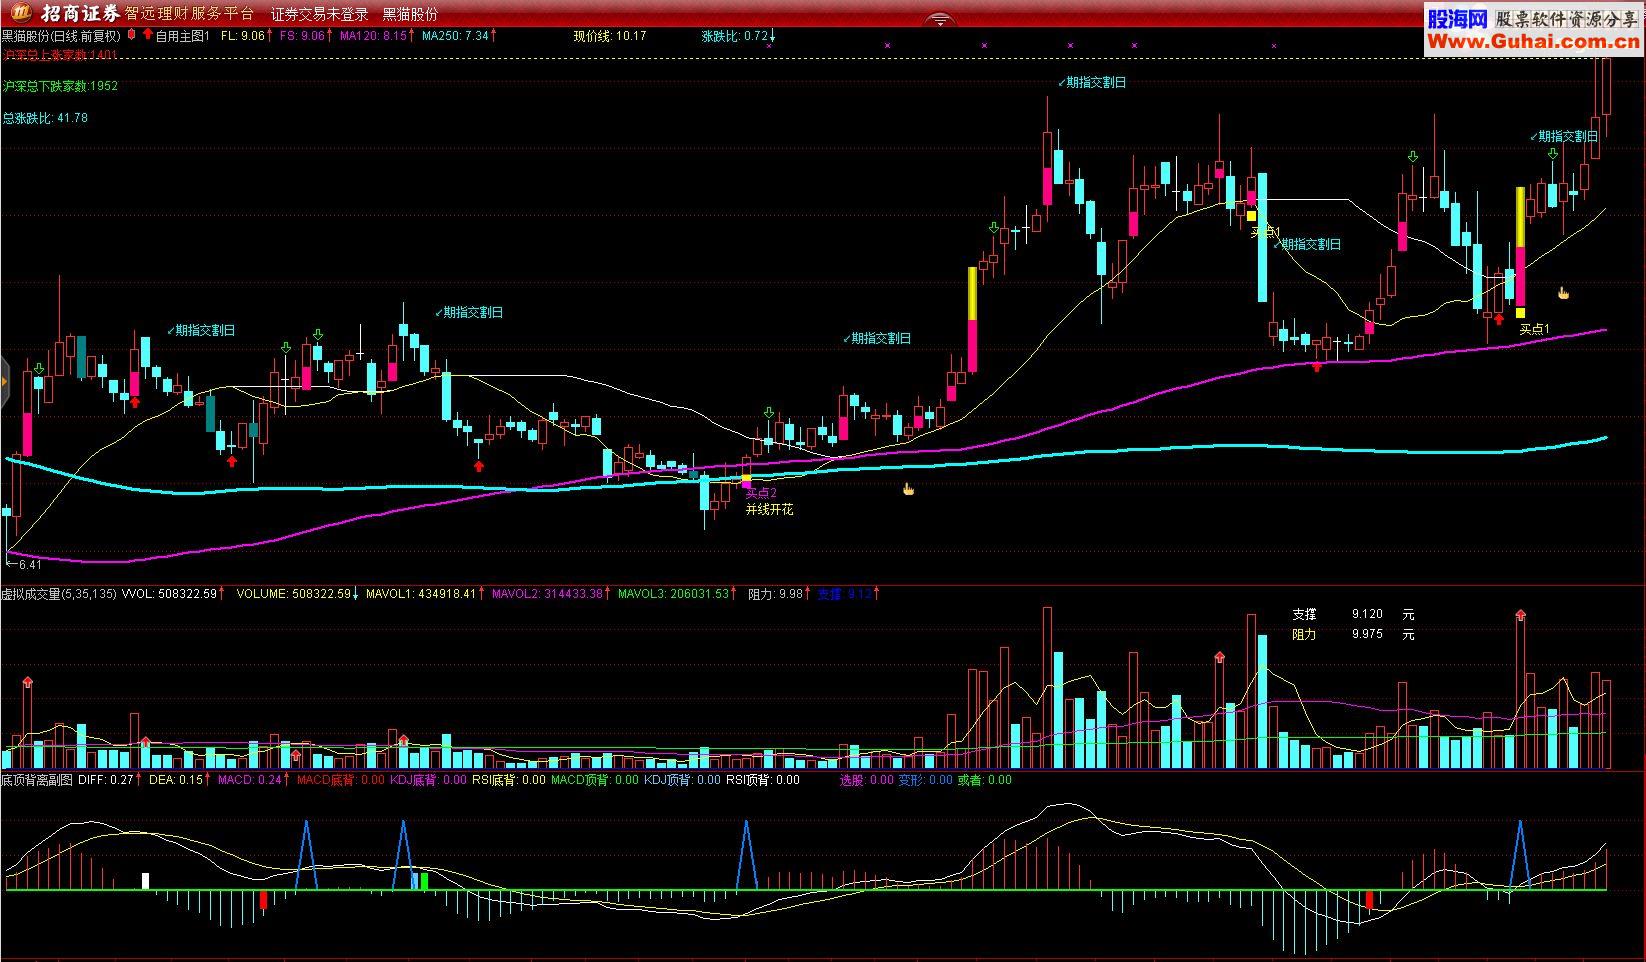
Task: Expand the top dropdown handle in title bar
Action: [940, 19]
